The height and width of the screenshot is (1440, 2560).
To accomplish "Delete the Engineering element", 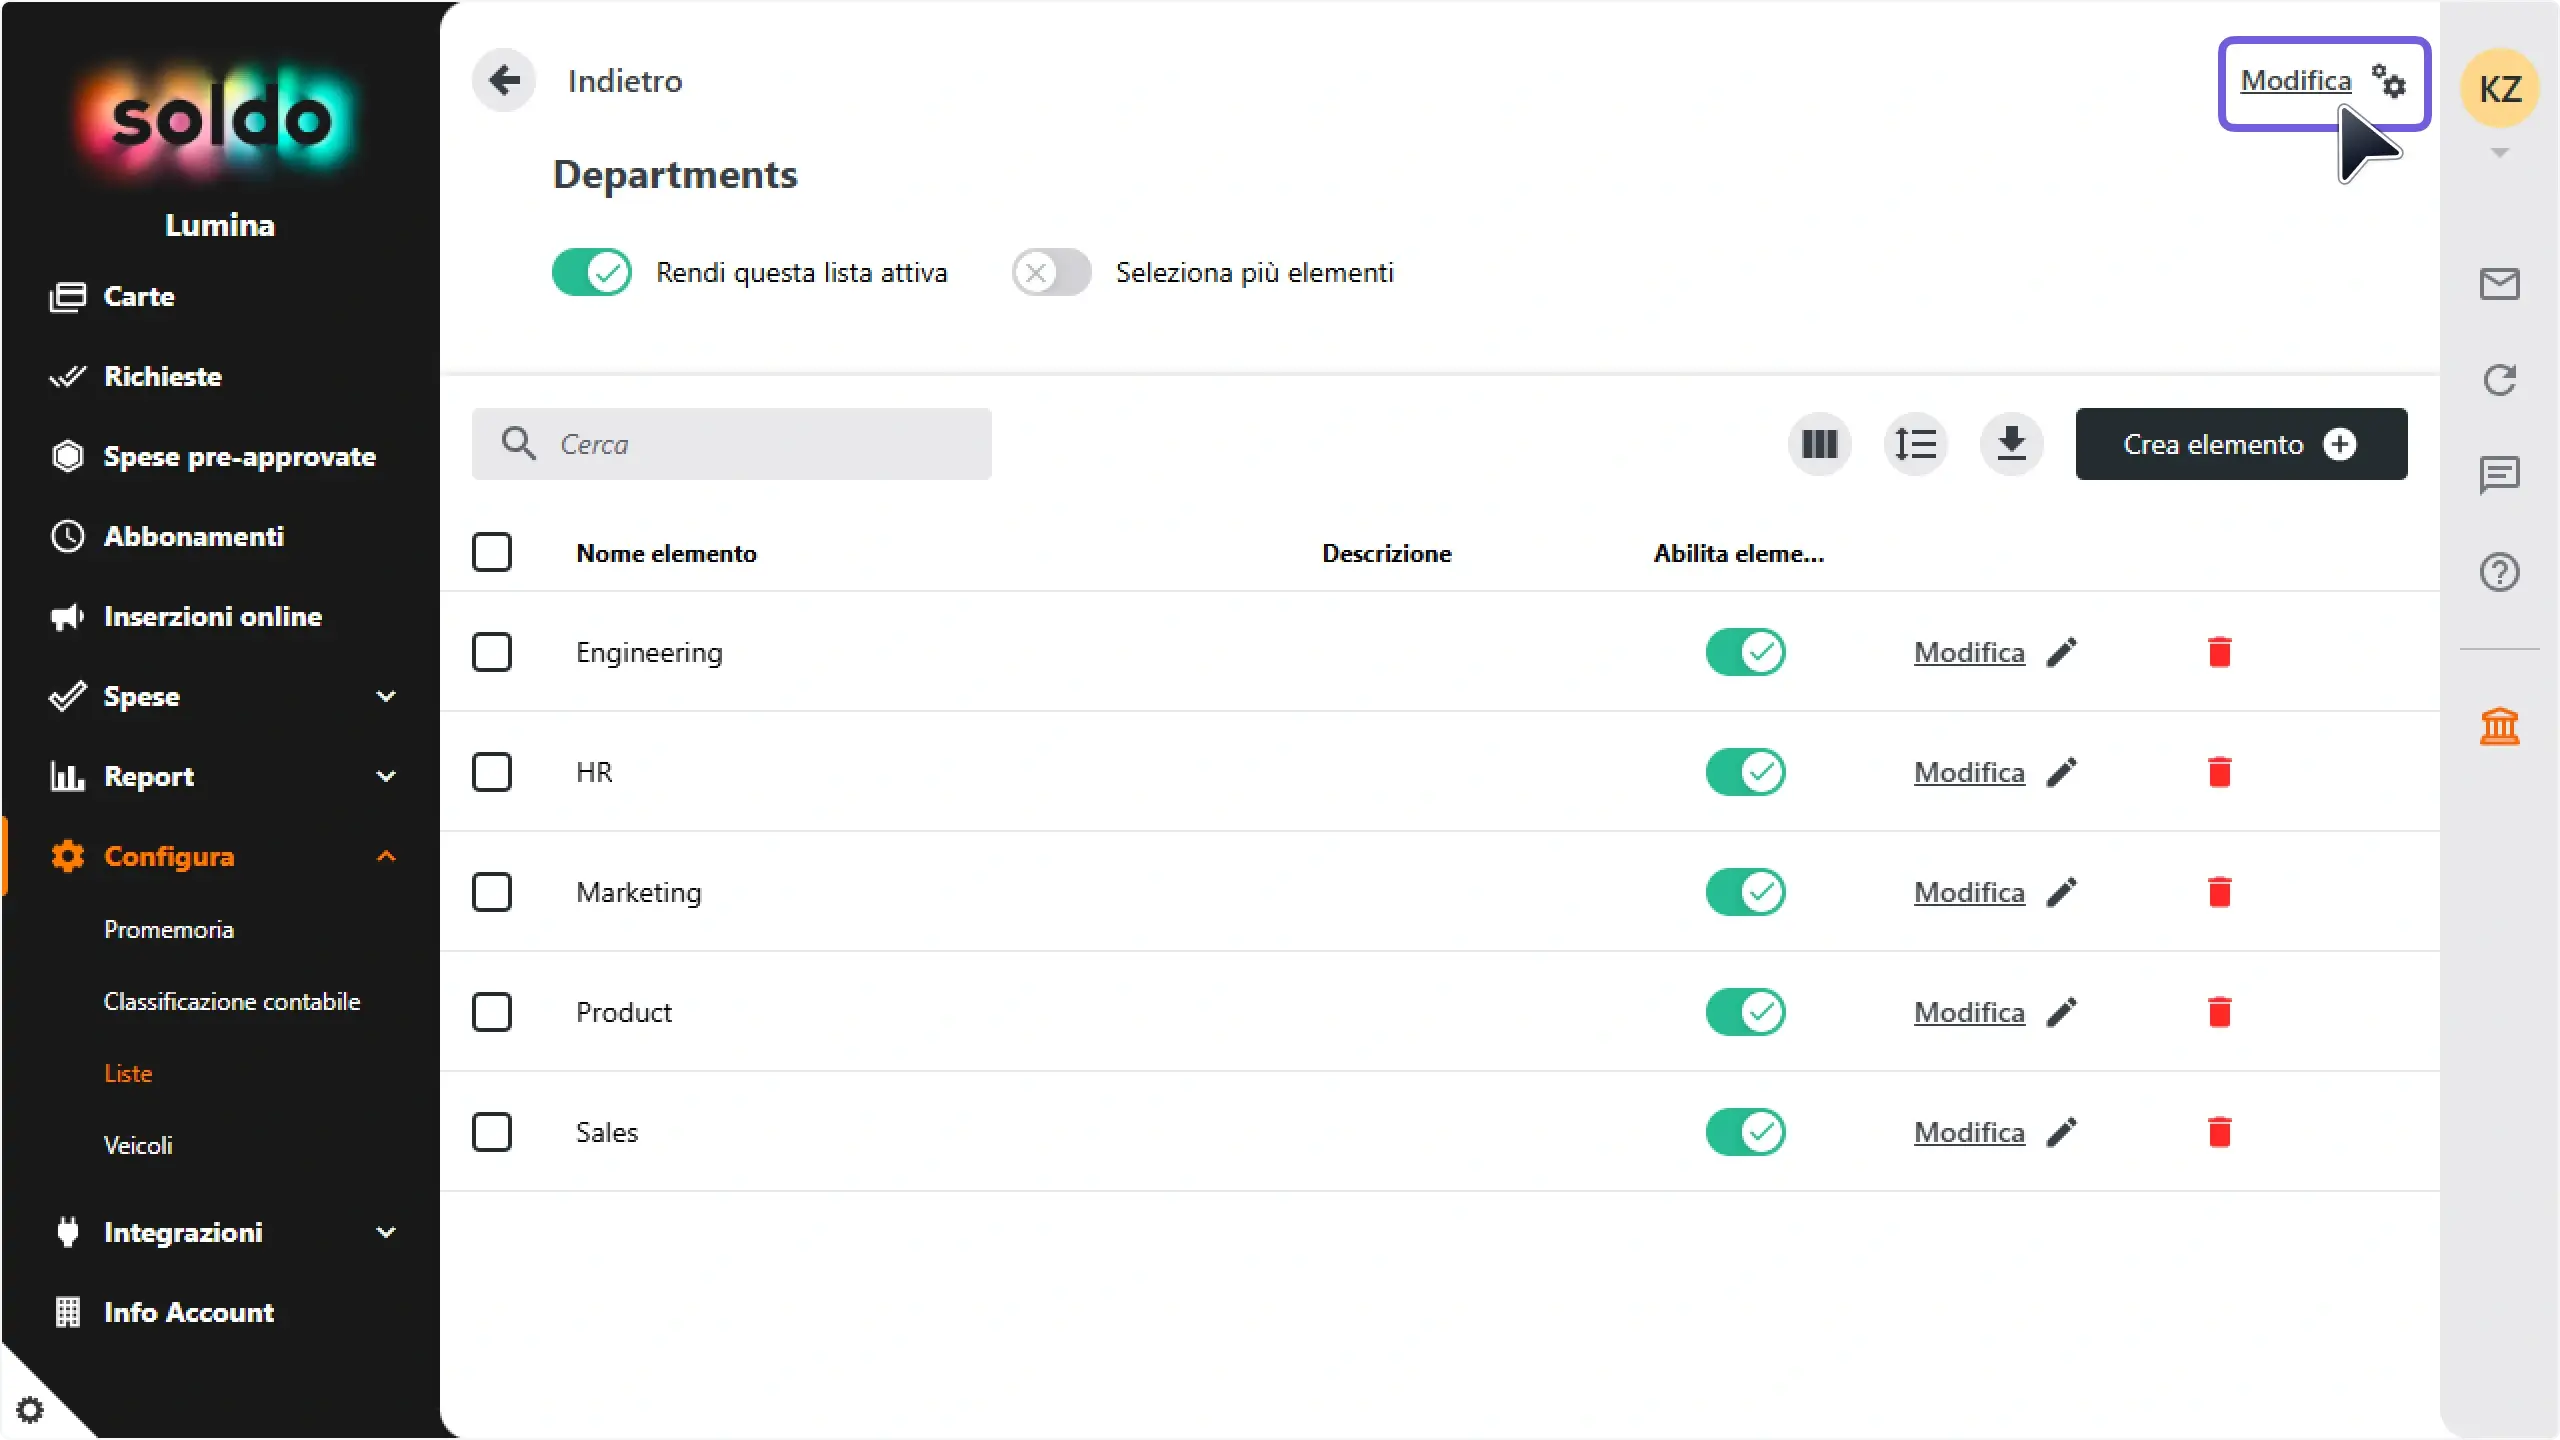I will click(x=2220, y=652).
